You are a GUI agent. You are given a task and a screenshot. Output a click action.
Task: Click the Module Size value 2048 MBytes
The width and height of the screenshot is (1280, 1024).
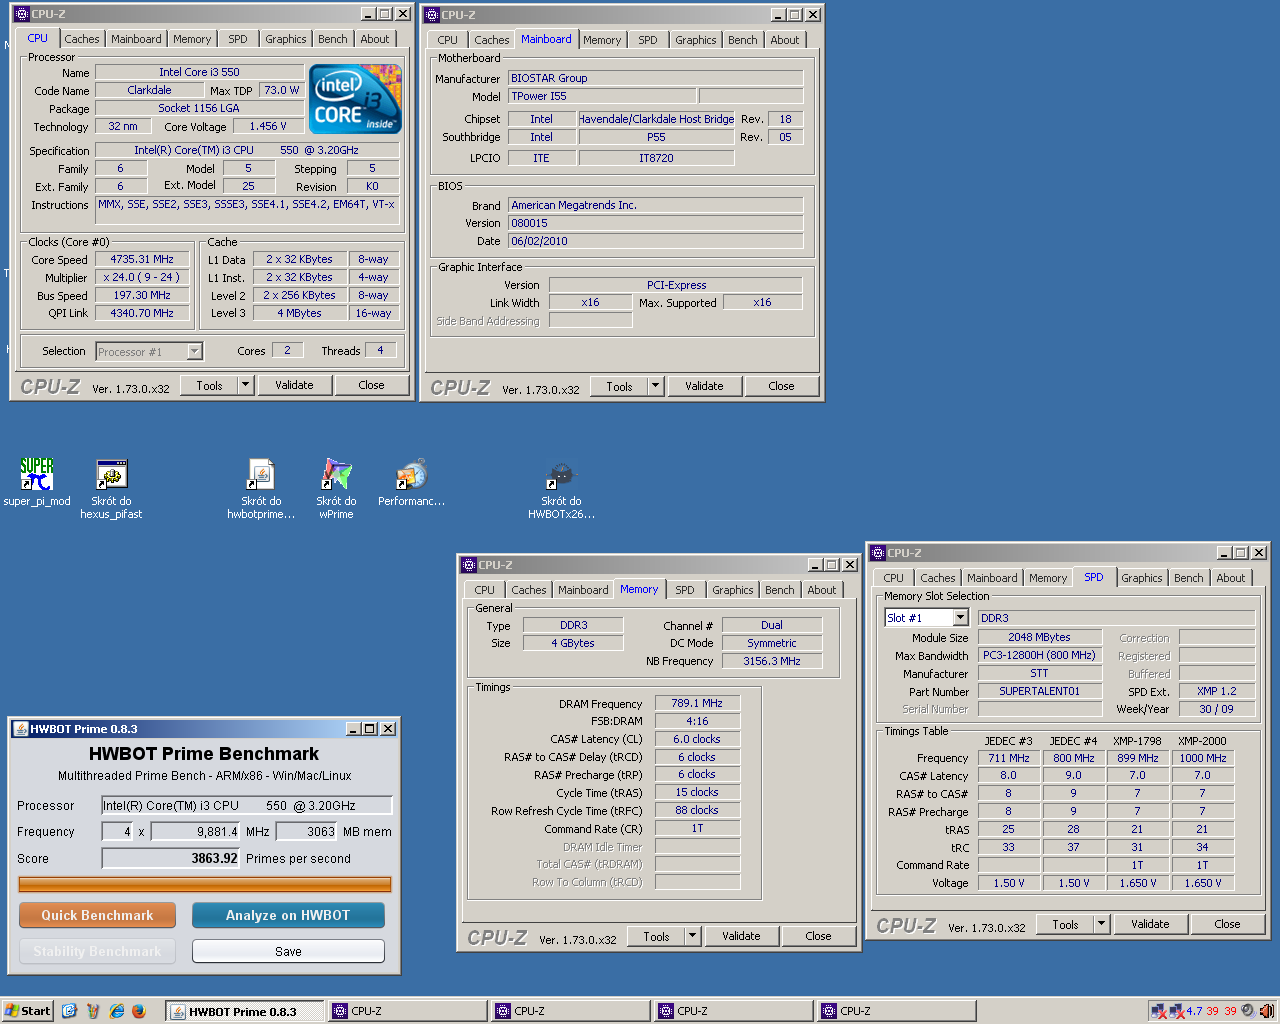1040,637
